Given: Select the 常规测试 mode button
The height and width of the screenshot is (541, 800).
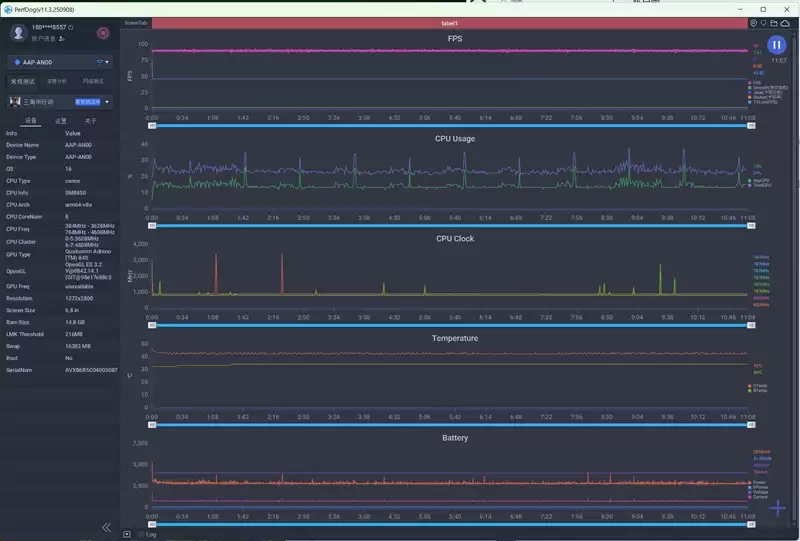Looking at the screenshot, I should point(22,81).
